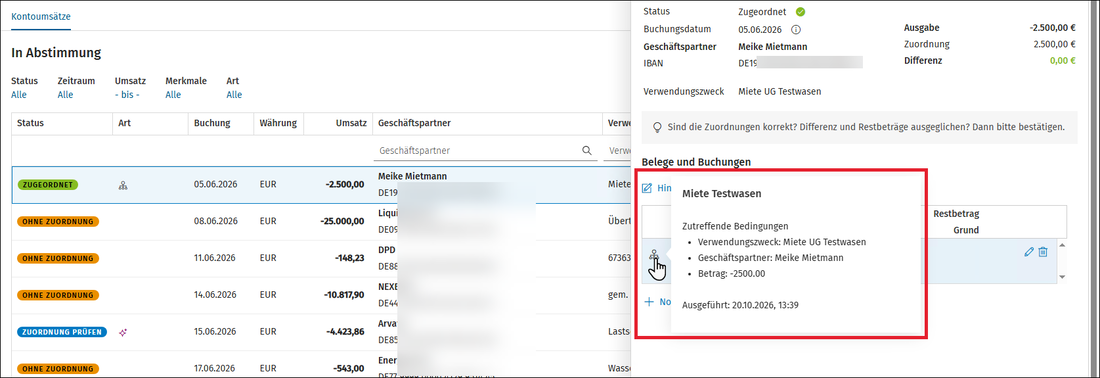Screen dimensions: 1100x378
Task: Select the Ausgeführt 20.10.2026 timestamp
Action: click(741, 305)
